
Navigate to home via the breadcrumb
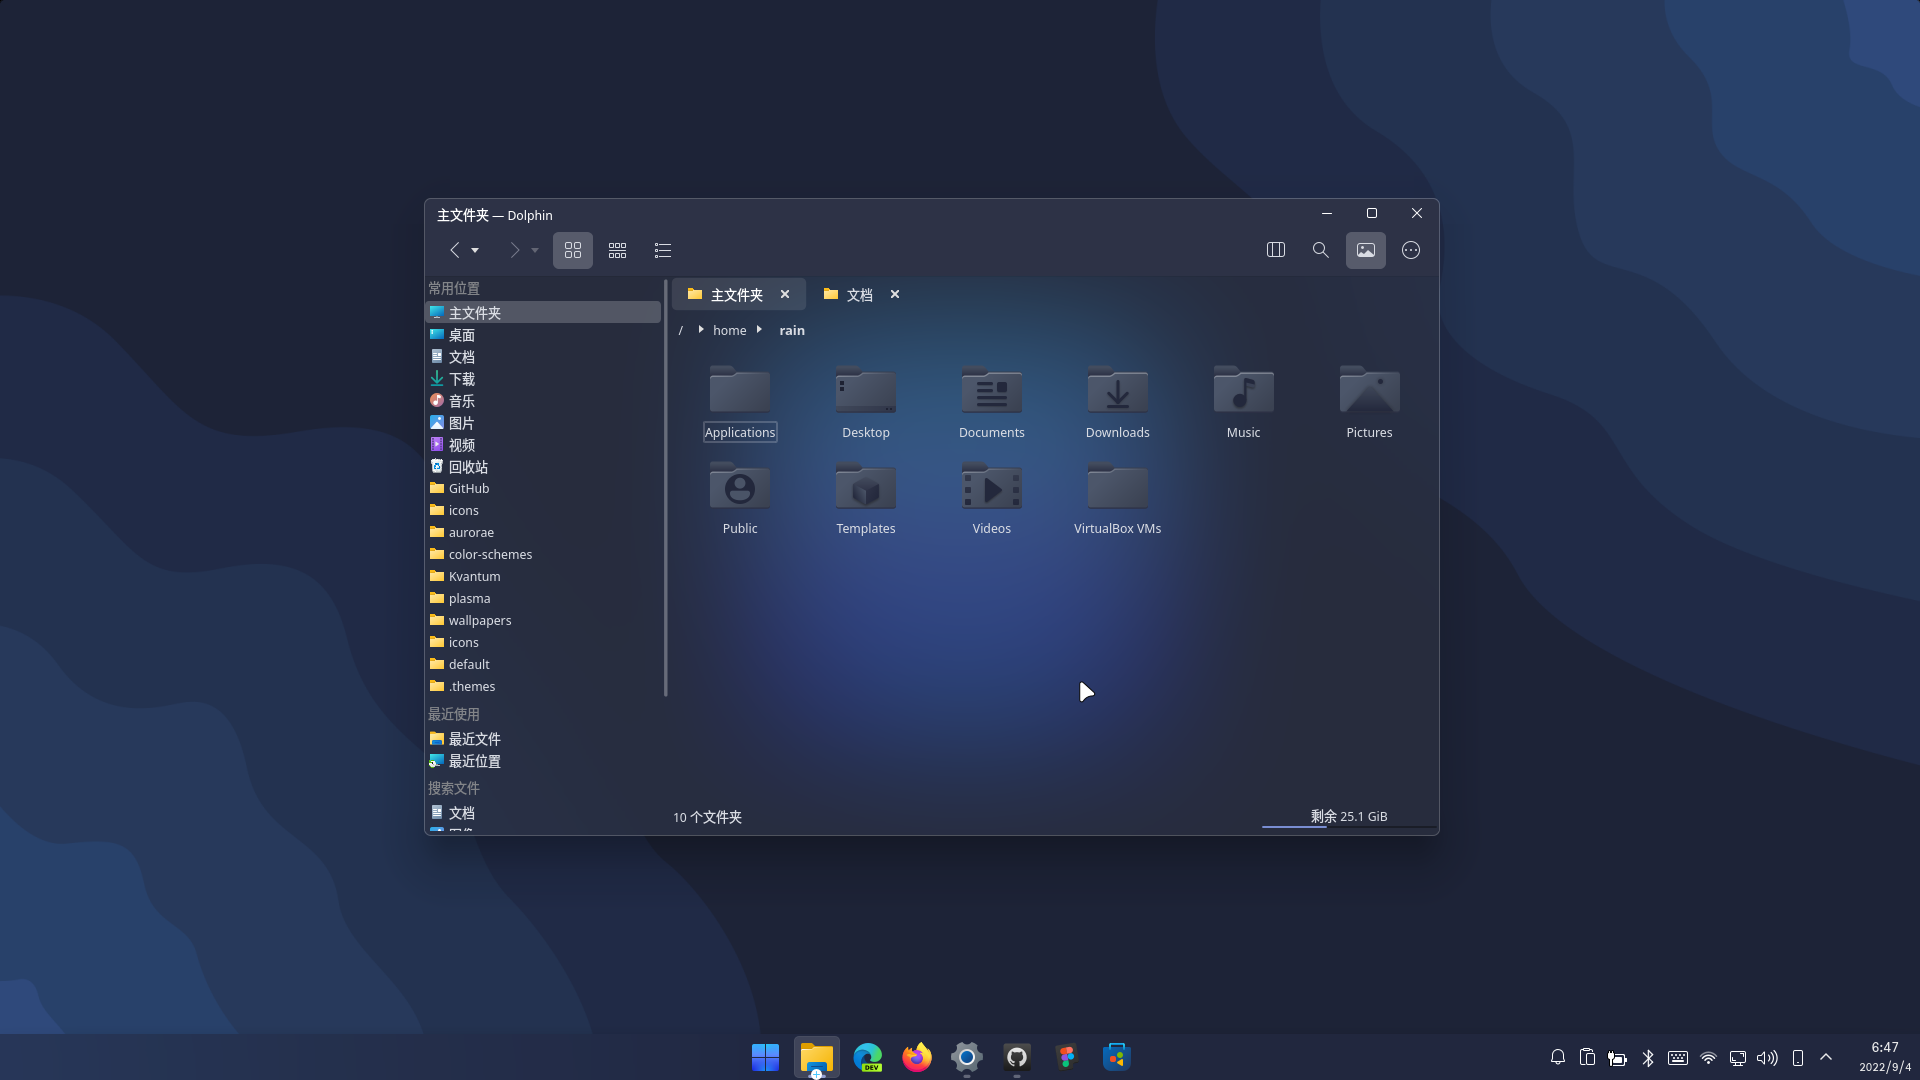[x=729, y=330]
